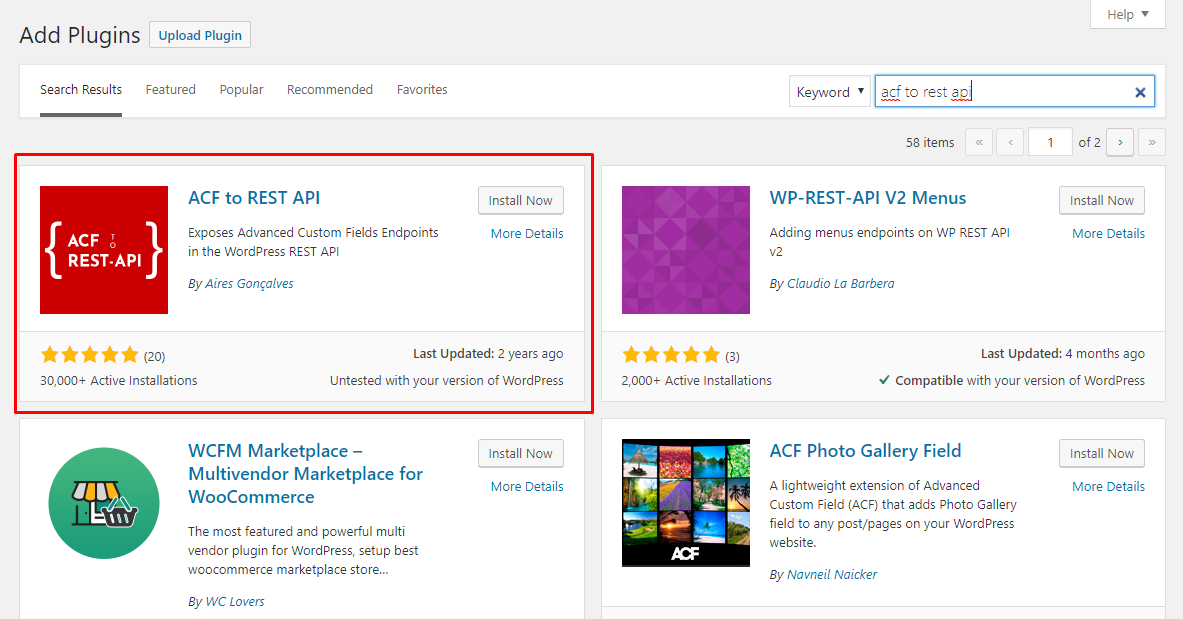Clear the search field using the X icon
This screenshot has width=1183, height=619.
[x=1140, y=91]
